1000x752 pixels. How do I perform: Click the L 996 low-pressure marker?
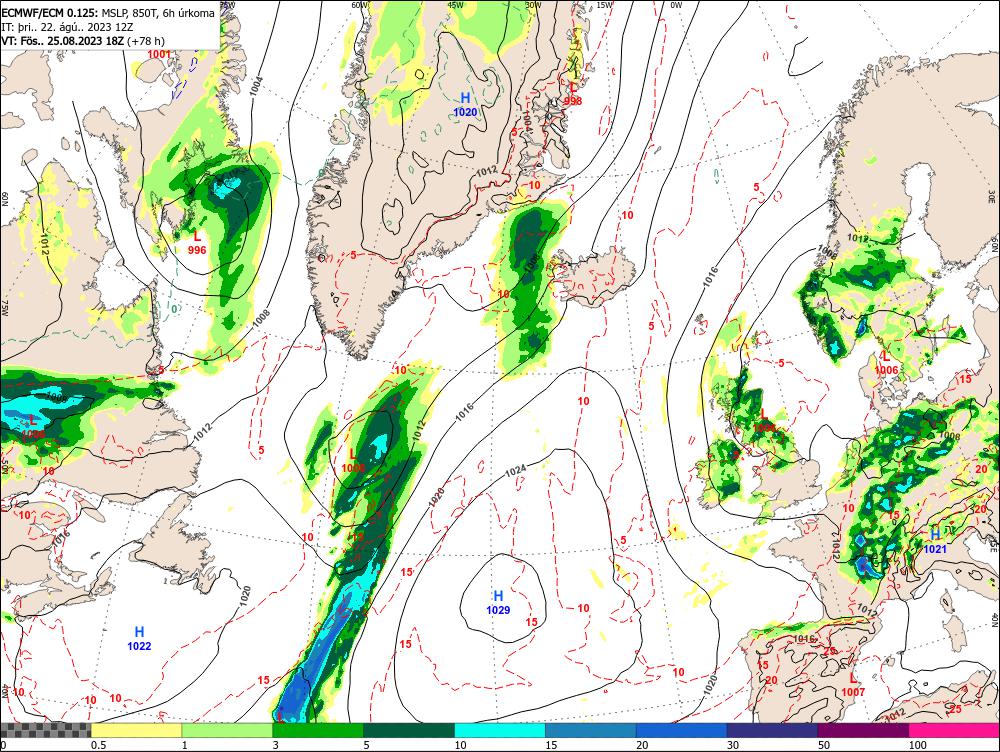click(x=197, y=243)
